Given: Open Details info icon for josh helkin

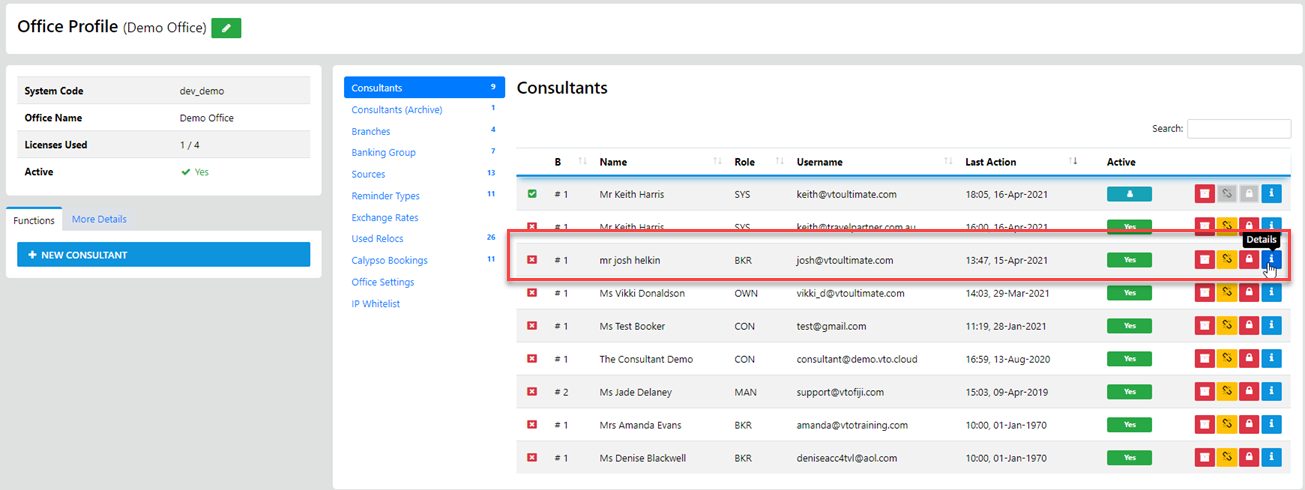Looking at the screenshot, I should click(1271, 260).
